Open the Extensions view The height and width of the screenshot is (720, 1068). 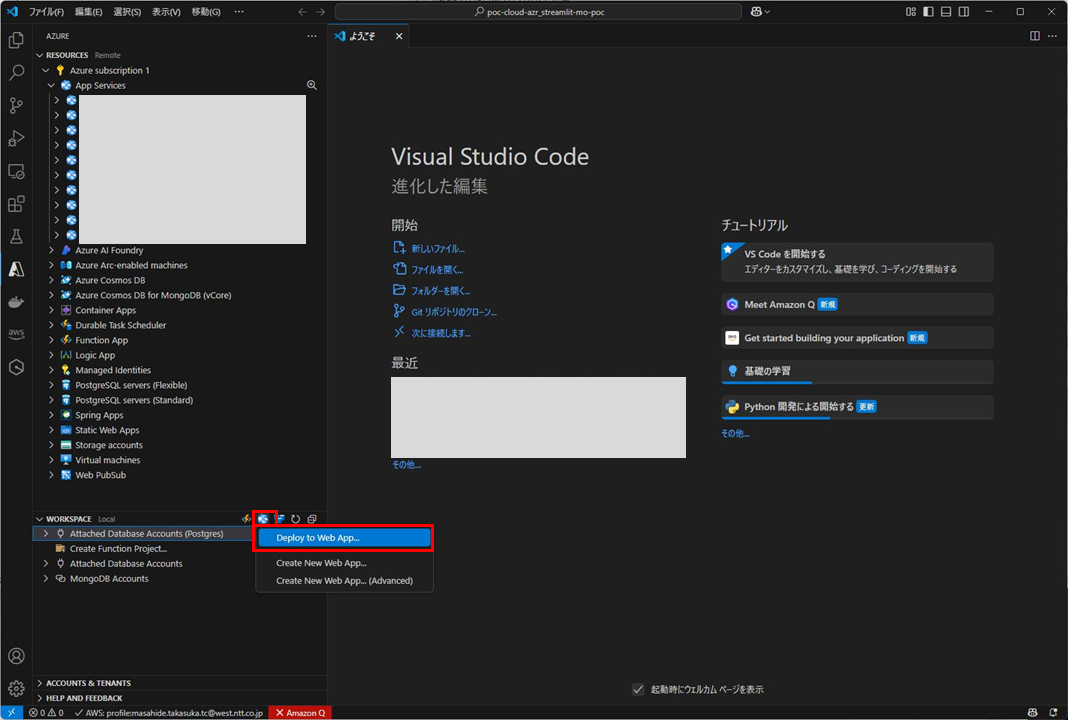point(16,204)
